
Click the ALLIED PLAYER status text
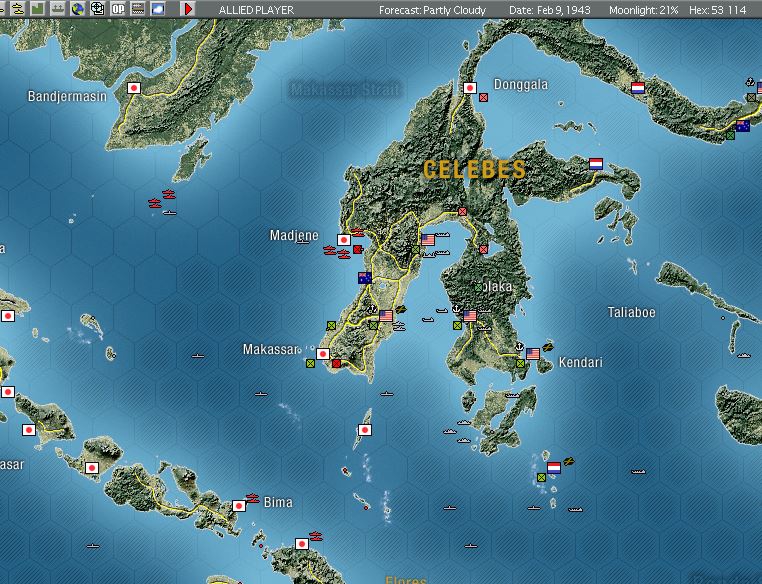(256, 10)
